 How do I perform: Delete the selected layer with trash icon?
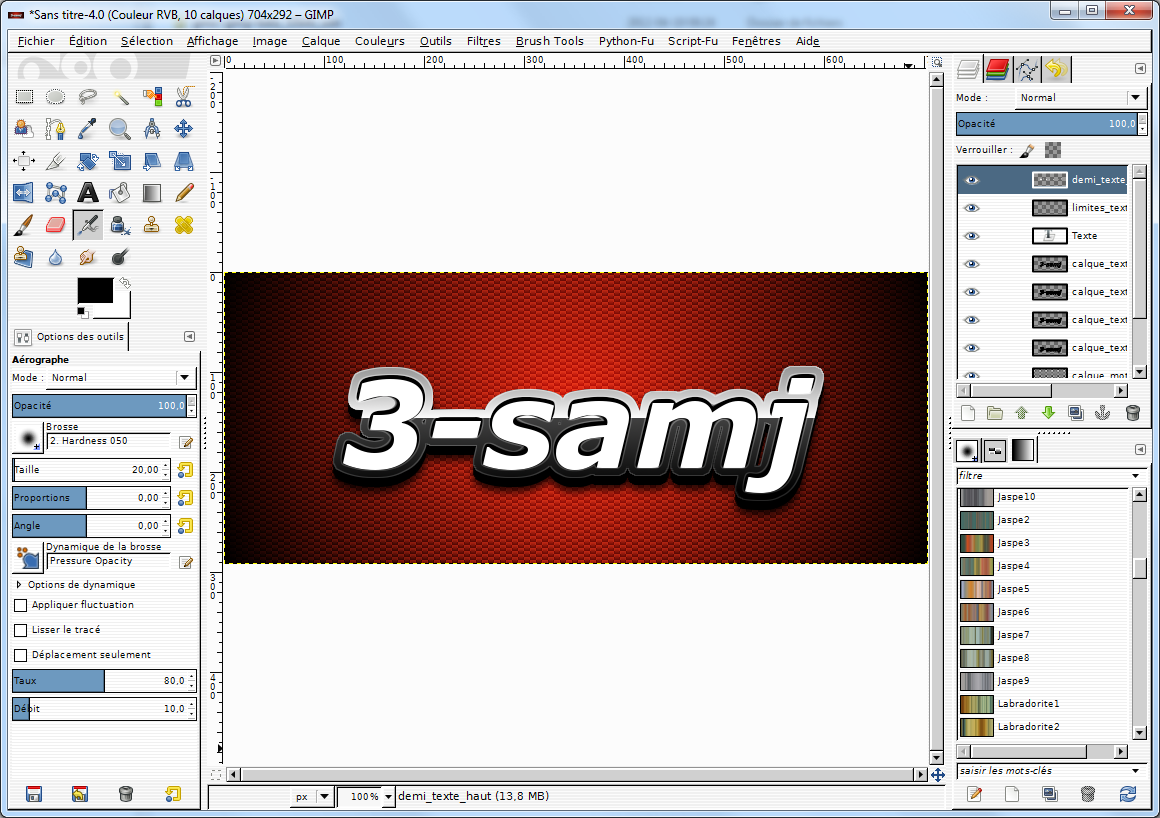coord(1133,413)
